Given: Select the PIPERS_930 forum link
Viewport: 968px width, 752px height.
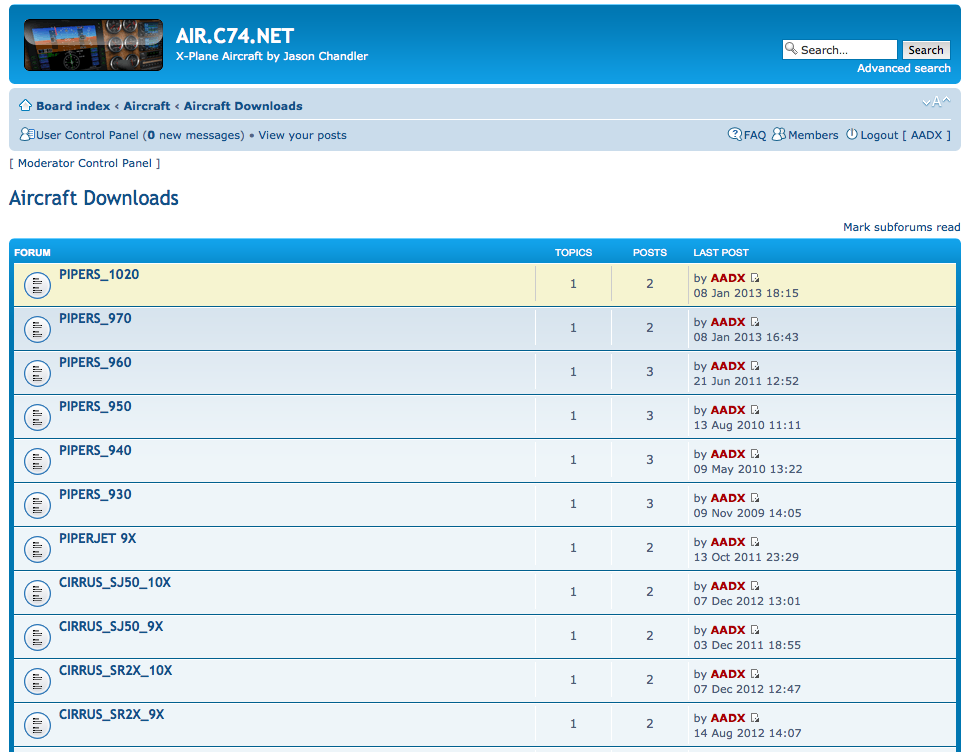Looking at the screenshot, I should 95,494.
